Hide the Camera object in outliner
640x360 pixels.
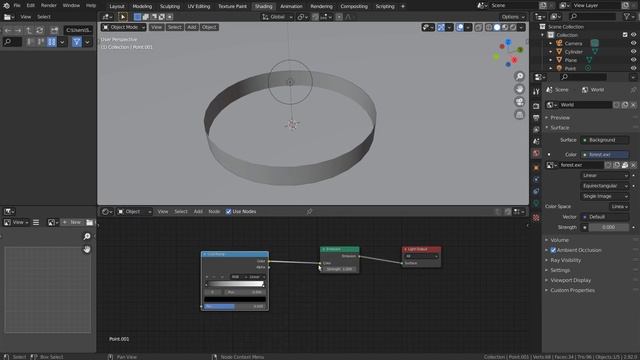tap(633, 43)
